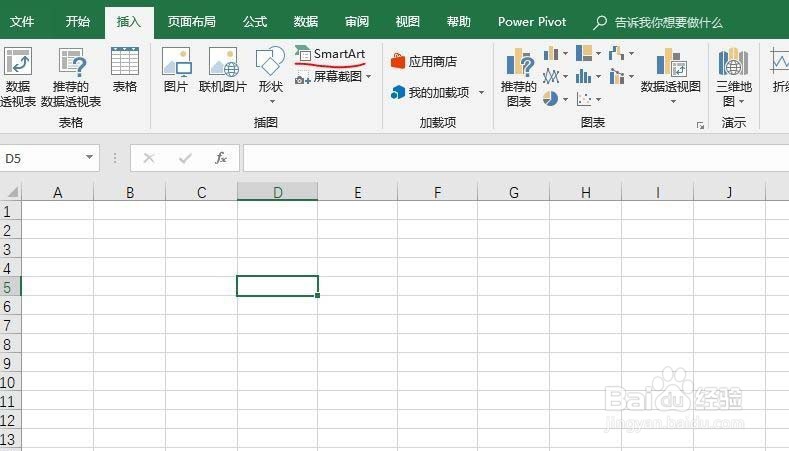Screen dimensions: 789x451
Task: Open the File (文件) tab
Action: 22,22
